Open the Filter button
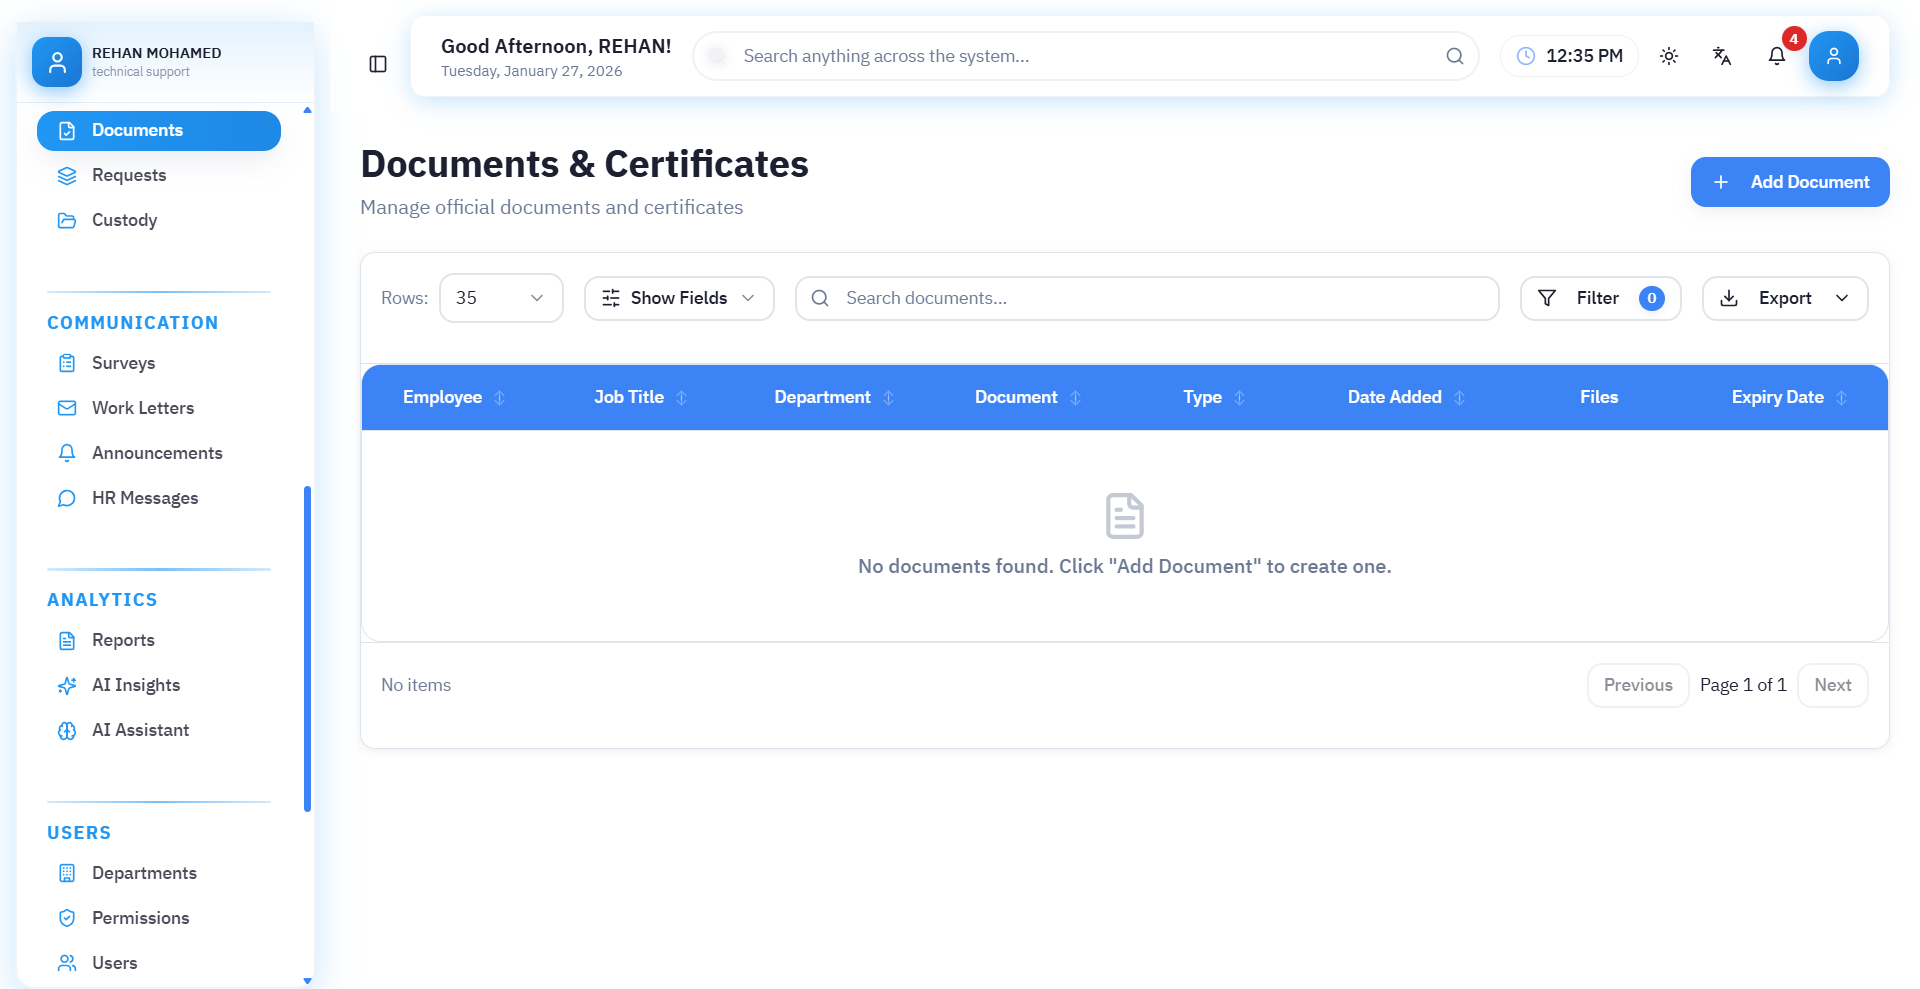Image resolution: width=1920 pixels, height=989 pixels. 1600,298
